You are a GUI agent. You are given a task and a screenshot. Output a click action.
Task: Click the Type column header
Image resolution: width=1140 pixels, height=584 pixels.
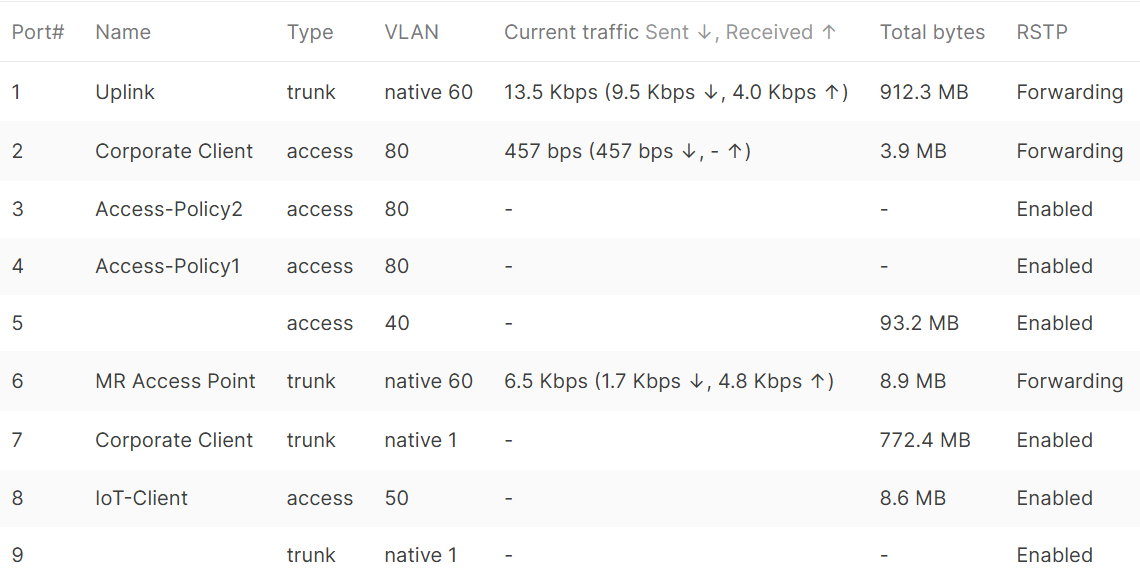click(310, 32)
